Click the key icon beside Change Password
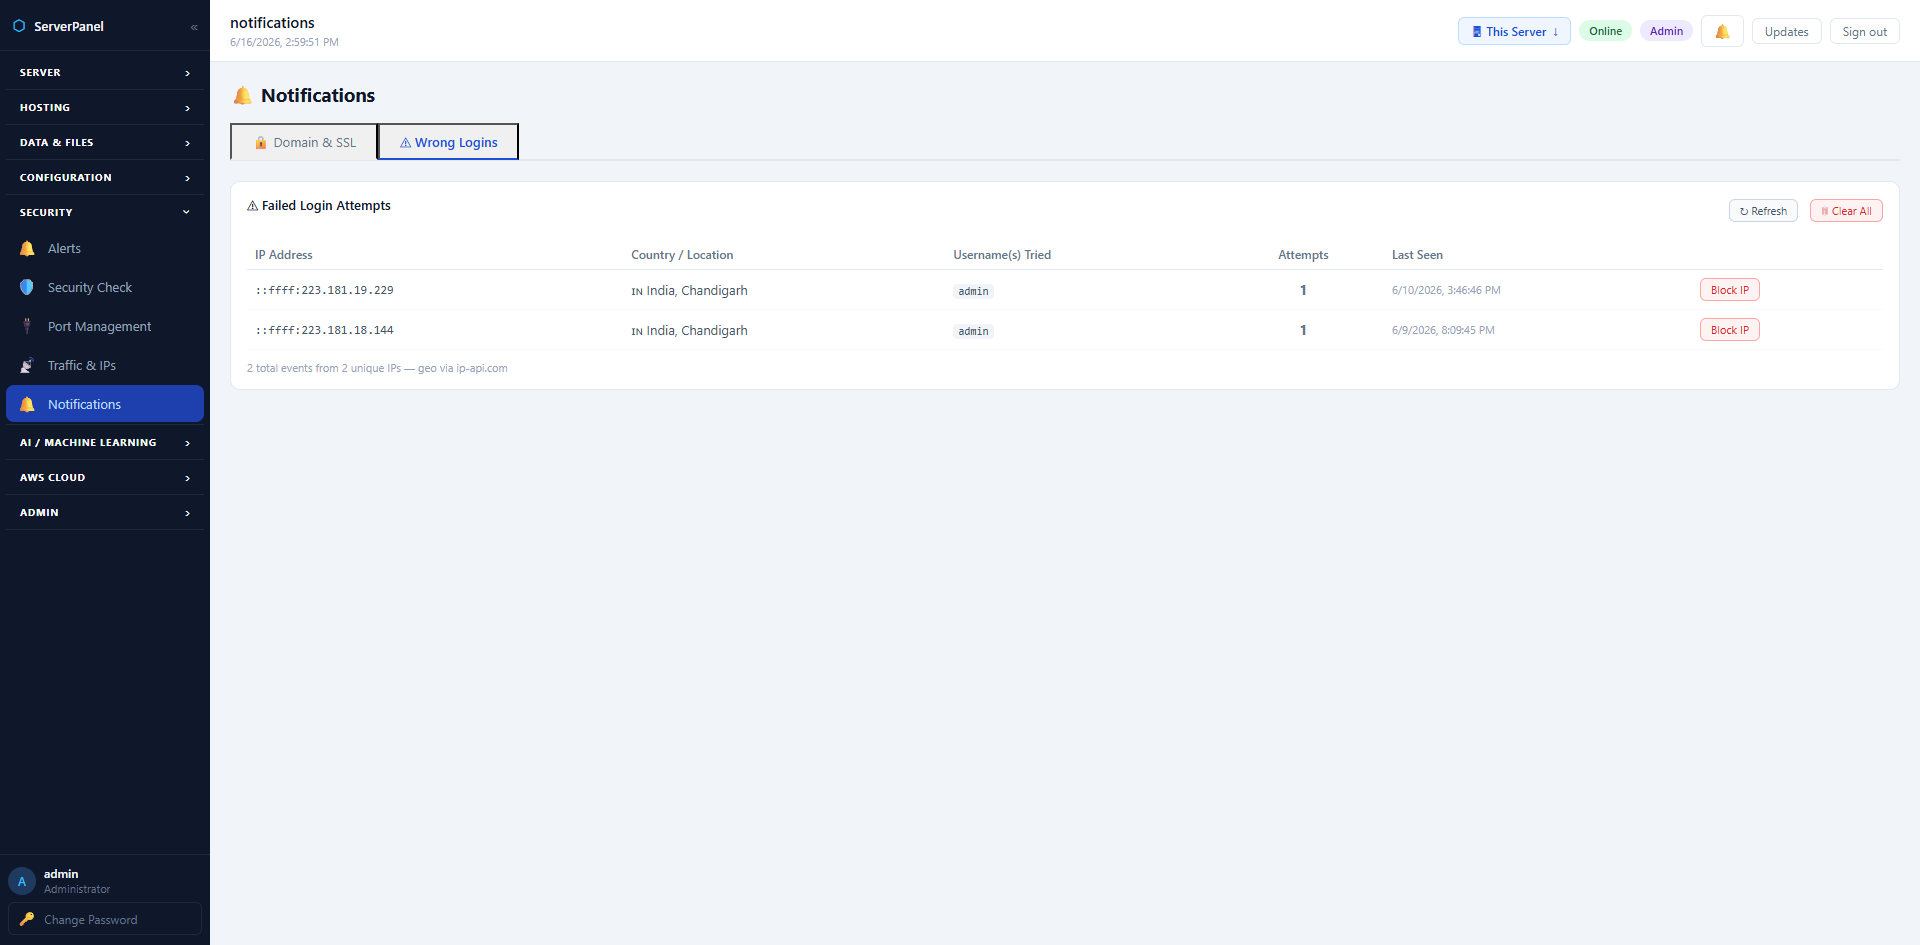Screen dimensions: 1920x945 (x=27, y=920)
